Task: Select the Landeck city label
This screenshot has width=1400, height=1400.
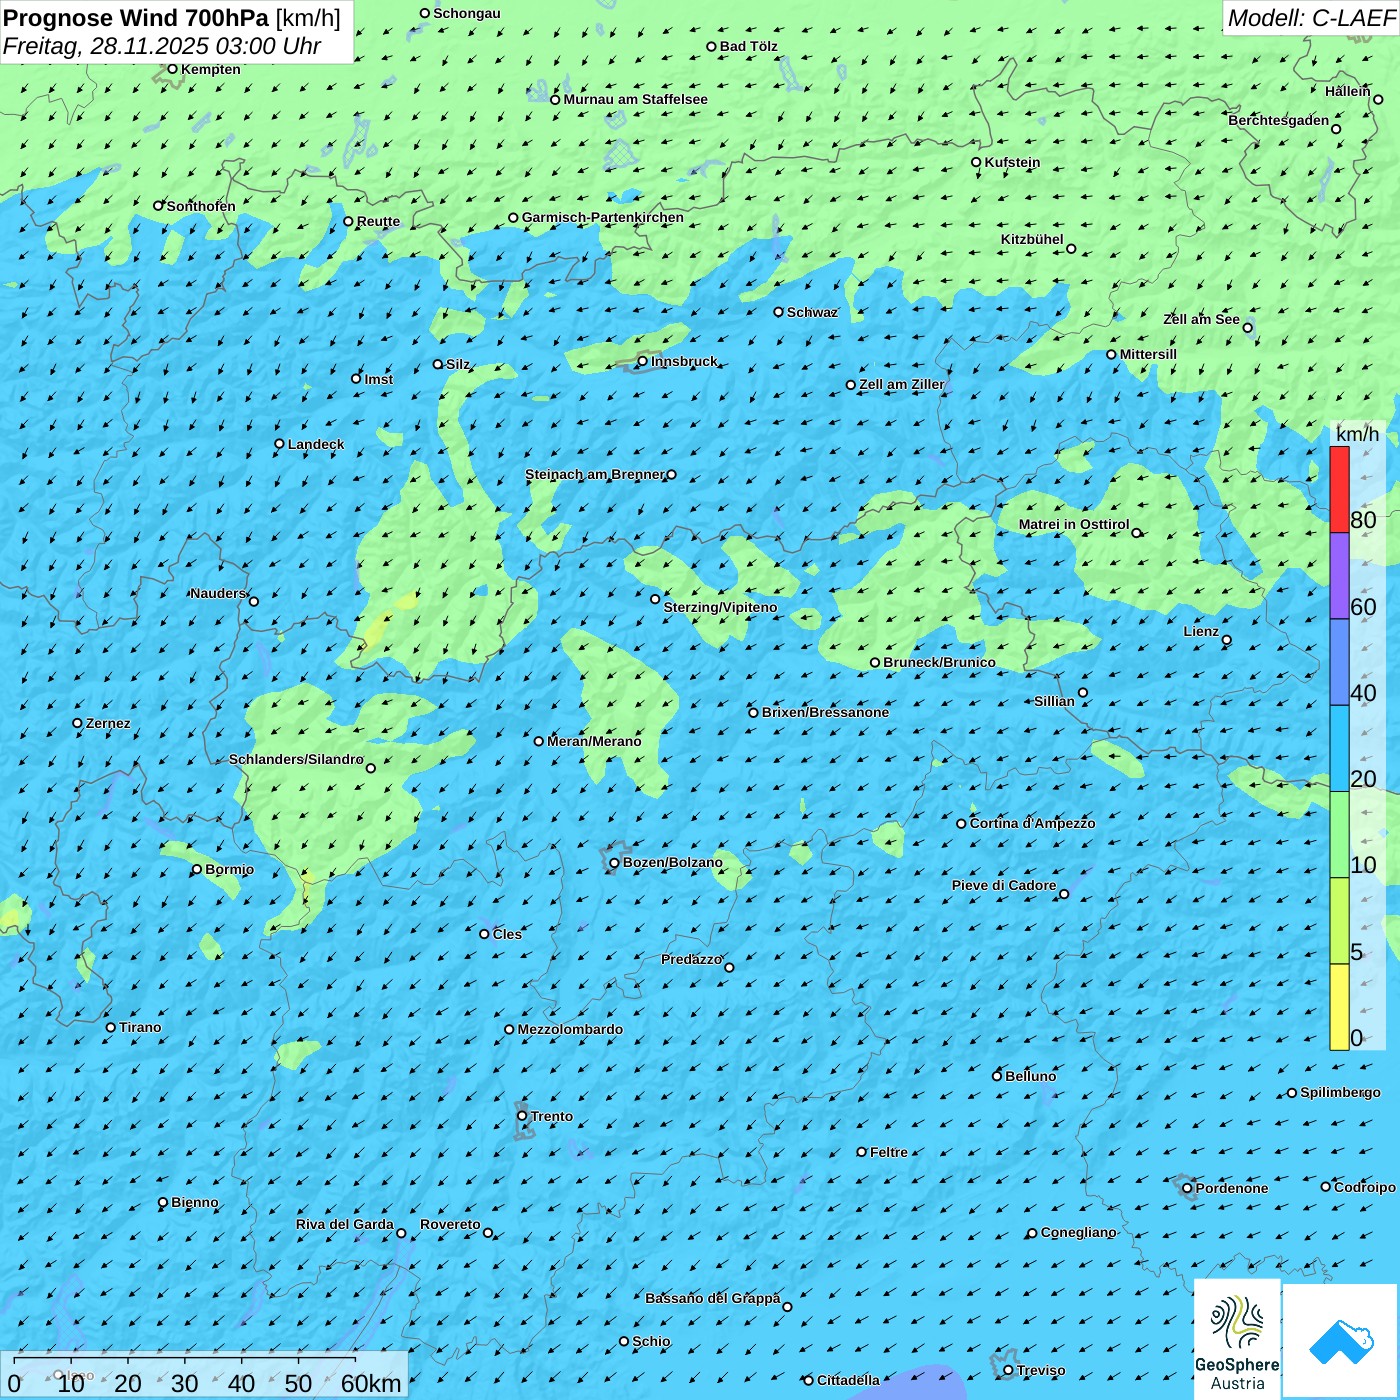Action: pyautogui.click(x=316, y=444)
